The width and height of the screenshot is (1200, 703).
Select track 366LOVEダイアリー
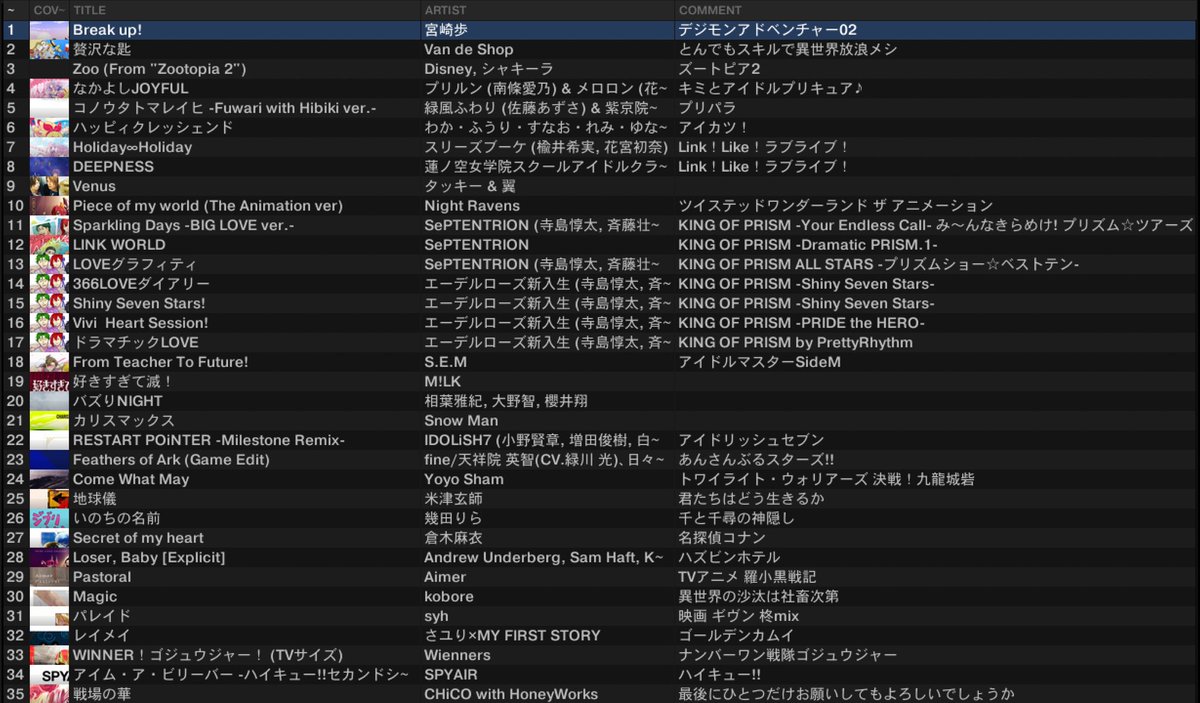(x=141, y=284)
